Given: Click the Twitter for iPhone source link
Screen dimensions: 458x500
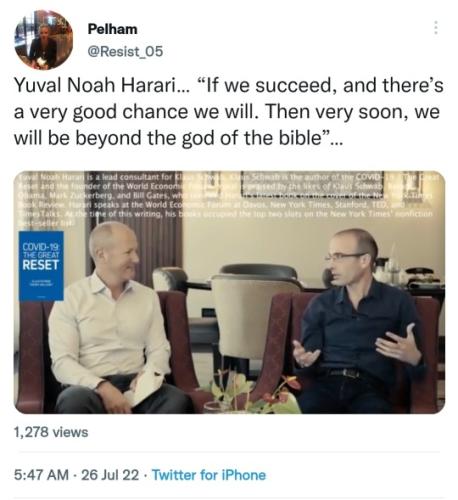Looking at the screenshot, I should tap(209, 475).
